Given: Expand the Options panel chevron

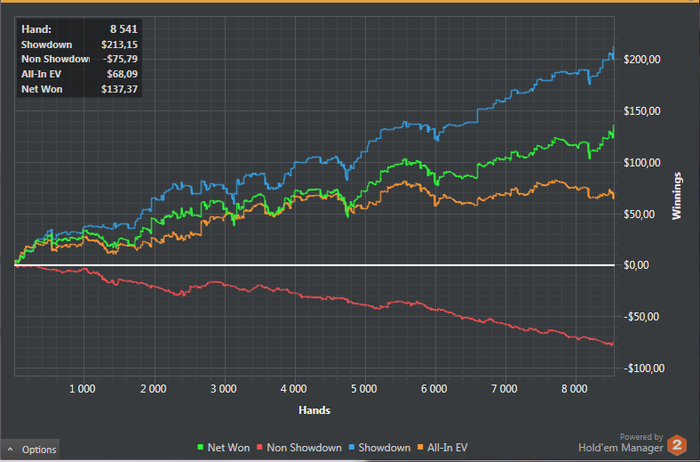Looking at the screenshot, I should 10,450.
